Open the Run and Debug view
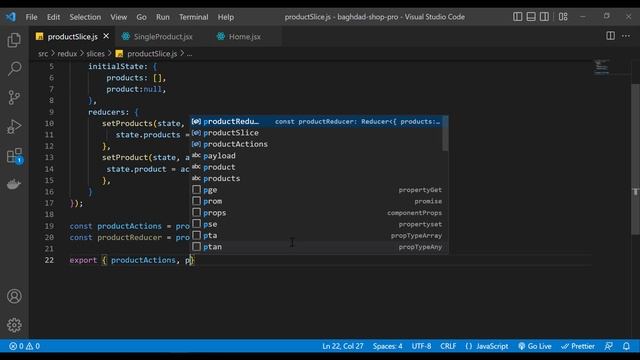Image resolution: width=640 pixels, height=360 pixels. [14, 127]
